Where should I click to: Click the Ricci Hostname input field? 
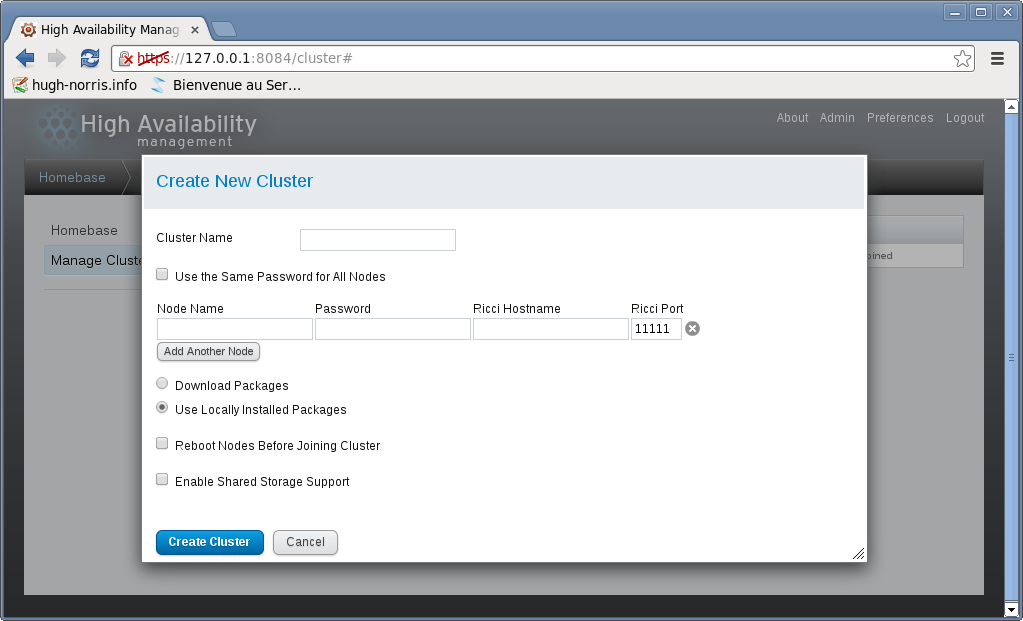pyautogui.click(x=550, y=329)
